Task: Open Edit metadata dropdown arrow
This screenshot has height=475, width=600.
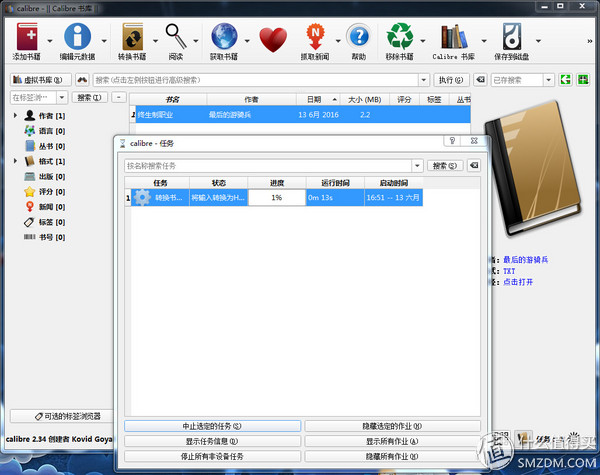Action: click(x=104, y=41)
